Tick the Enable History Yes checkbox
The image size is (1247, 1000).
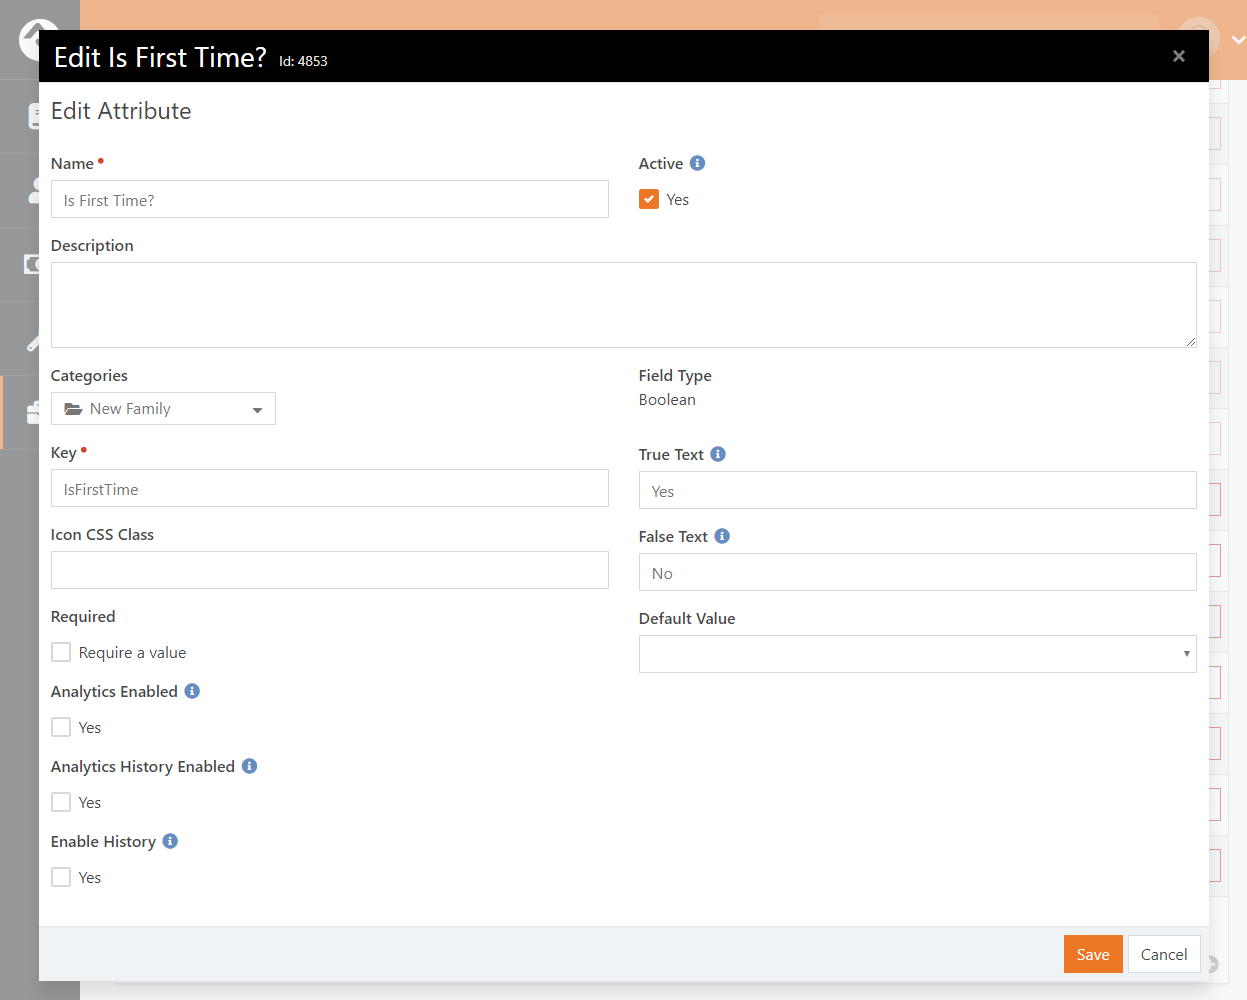61,877
